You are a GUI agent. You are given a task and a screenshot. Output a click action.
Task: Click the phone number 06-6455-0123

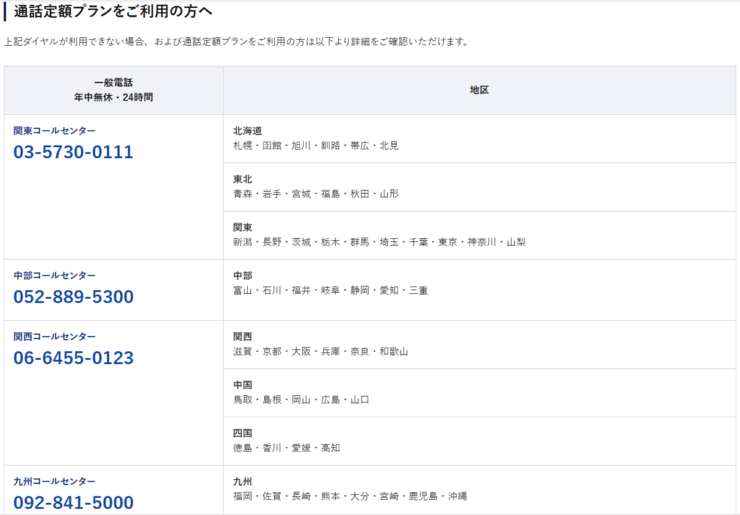pos(73,358)
